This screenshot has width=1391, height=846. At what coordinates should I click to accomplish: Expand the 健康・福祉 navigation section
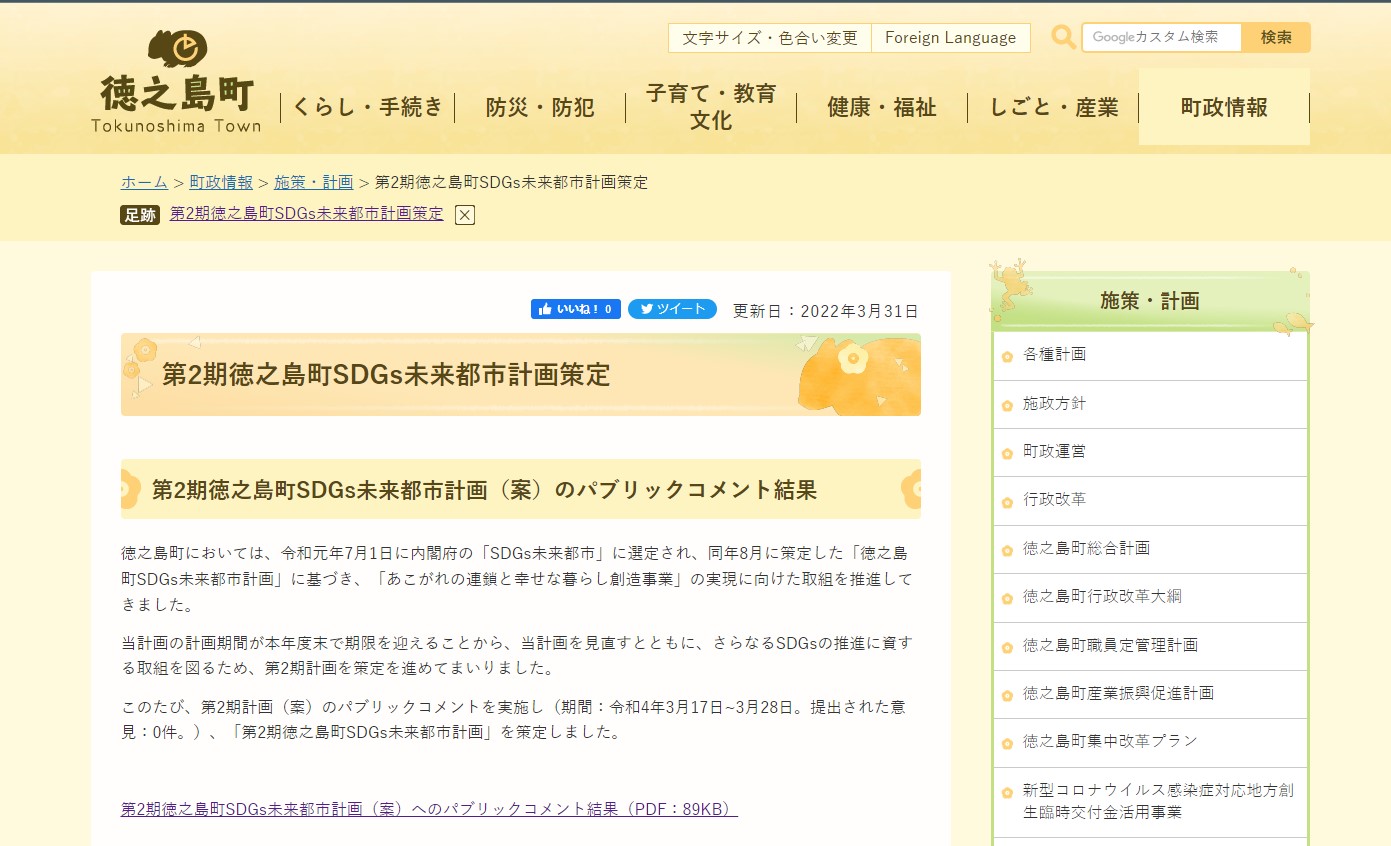pos(884,108)
